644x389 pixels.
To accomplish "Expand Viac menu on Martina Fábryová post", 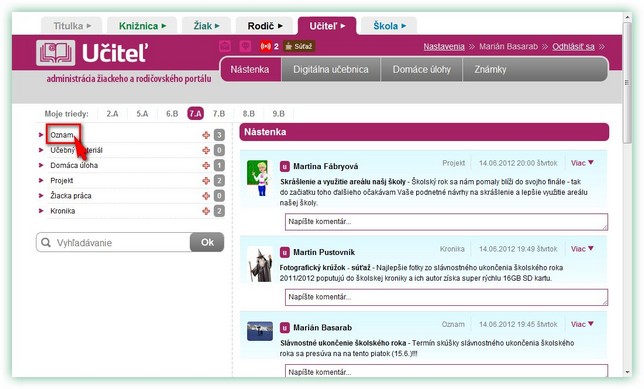I will [x=582, y=163].
